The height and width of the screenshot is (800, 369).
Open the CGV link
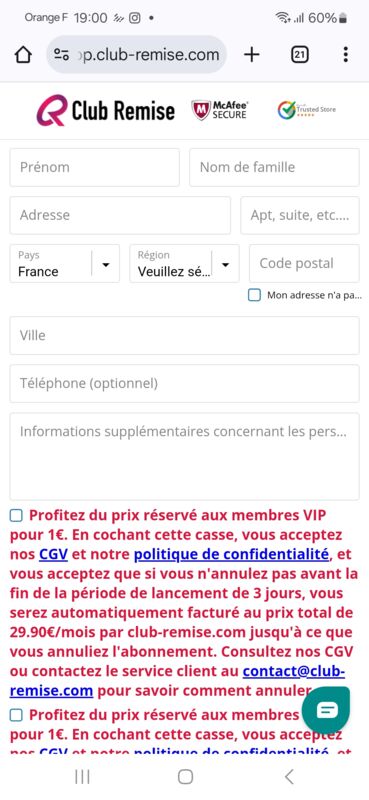[54, 554]
